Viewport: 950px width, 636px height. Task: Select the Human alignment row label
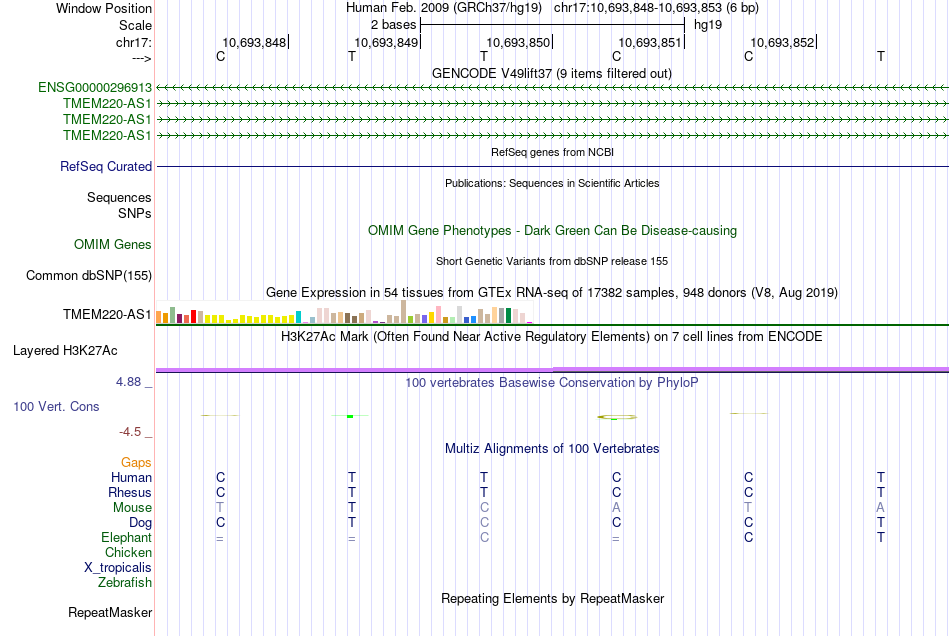[x=131, y=477]
